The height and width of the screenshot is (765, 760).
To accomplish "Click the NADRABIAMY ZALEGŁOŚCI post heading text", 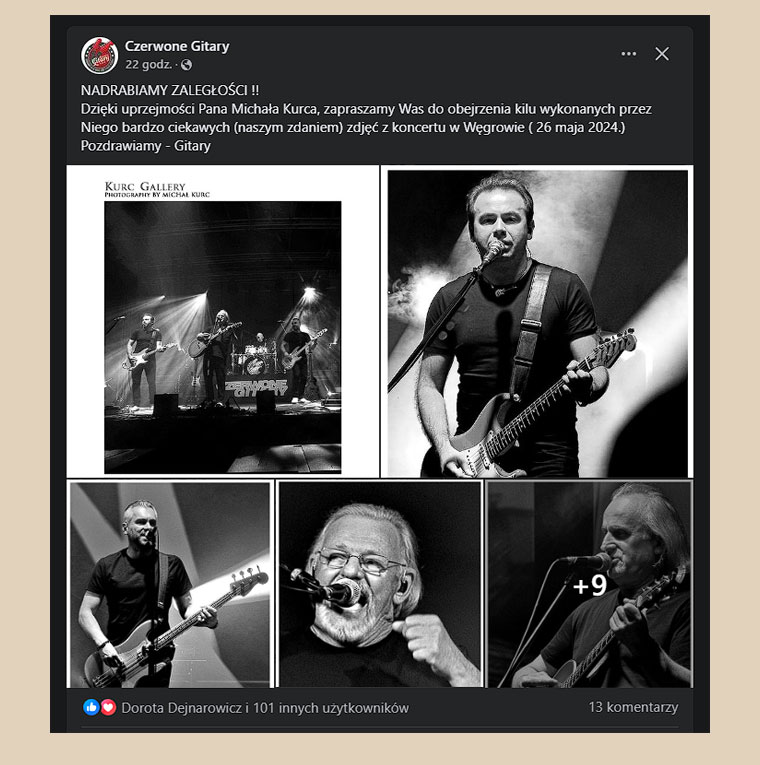I will [170, 90].
